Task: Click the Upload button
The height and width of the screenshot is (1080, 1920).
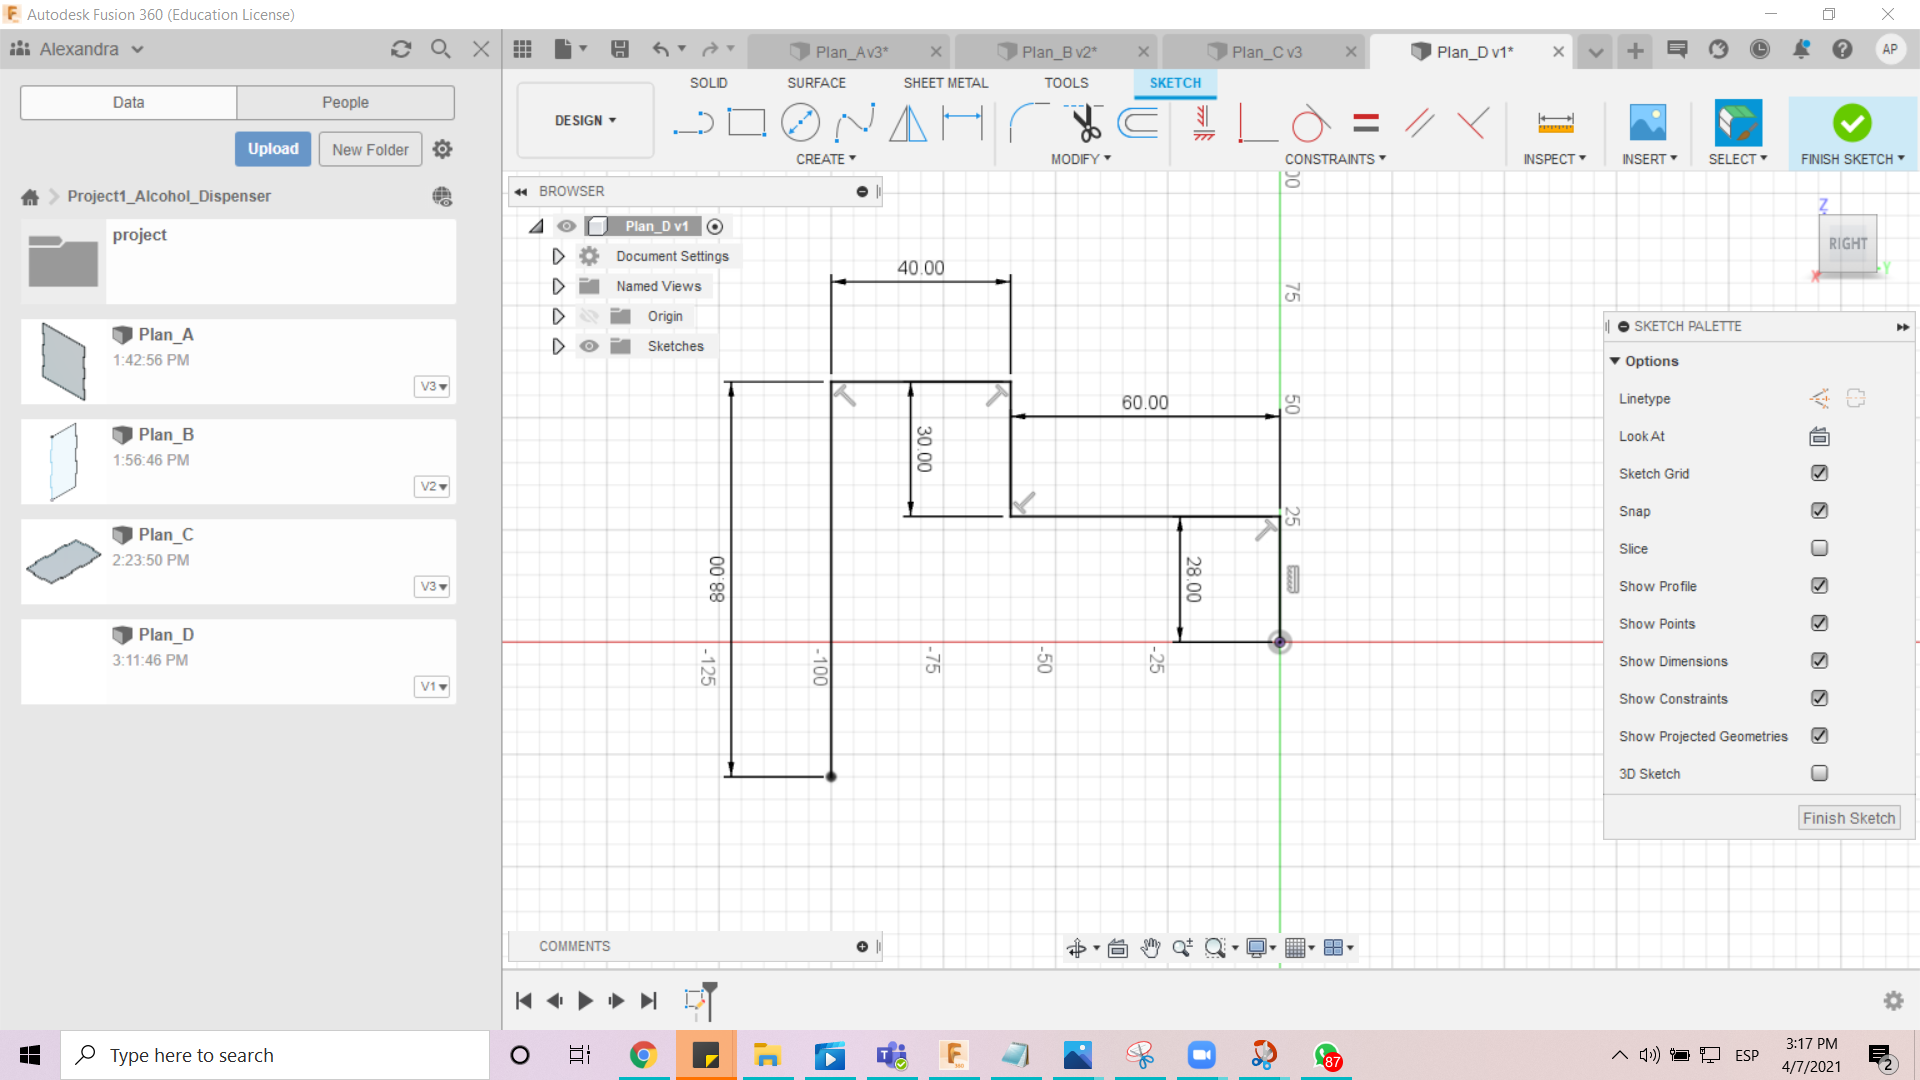Action: pyautogui.click(x=273, y=149)
